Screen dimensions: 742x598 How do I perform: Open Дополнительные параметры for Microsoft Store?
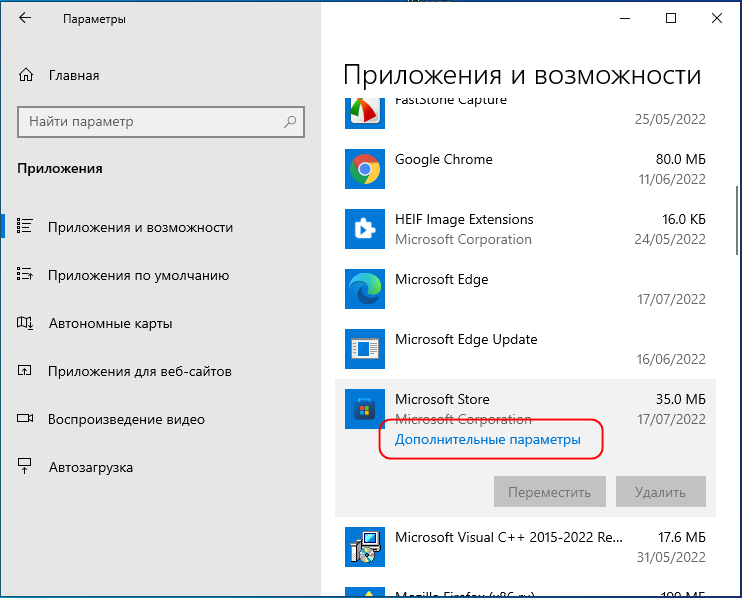coord(487,440)
